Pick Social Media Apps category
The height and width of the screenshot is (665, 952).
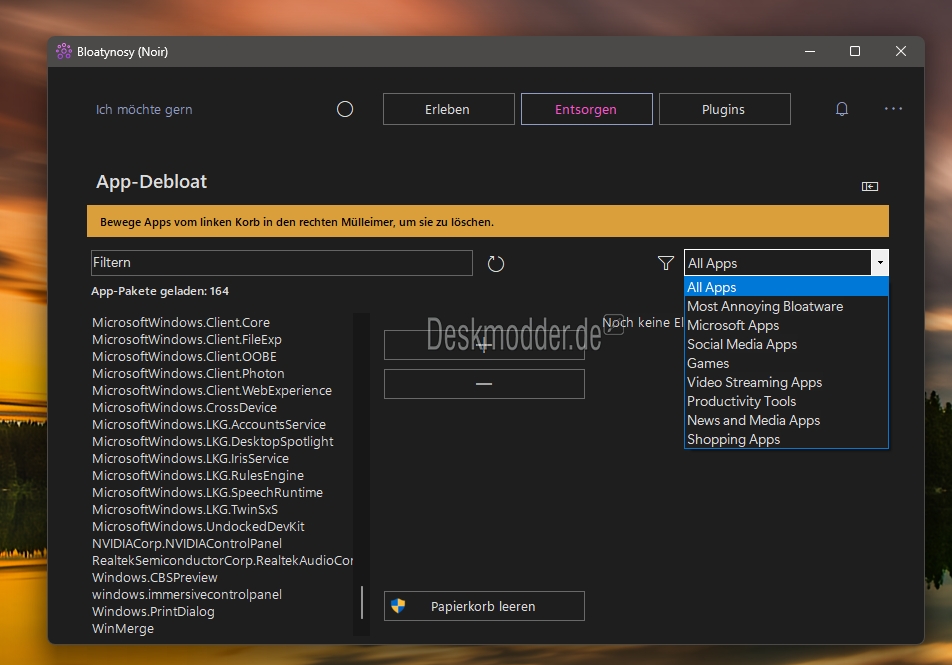[x=786, y=344]
